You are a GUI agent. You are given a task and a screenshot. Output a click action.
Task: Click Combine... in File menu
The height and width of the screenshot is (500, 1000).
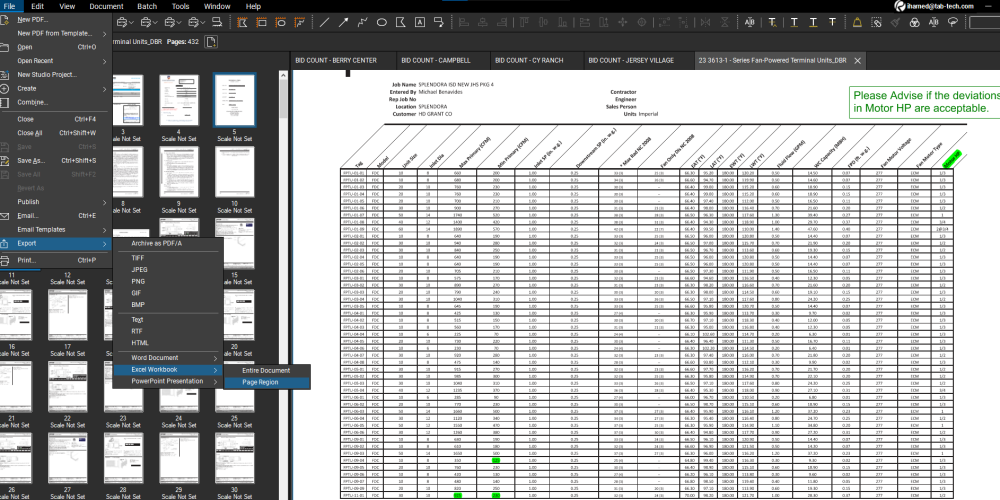click(56, 102)
